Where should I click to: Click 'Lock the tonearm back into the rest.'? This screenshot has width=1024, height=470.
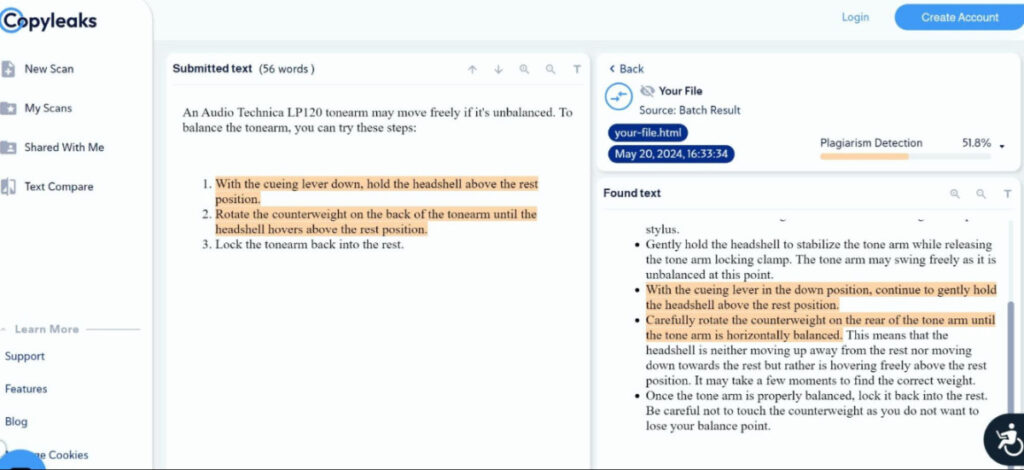[x=310, y=245]
